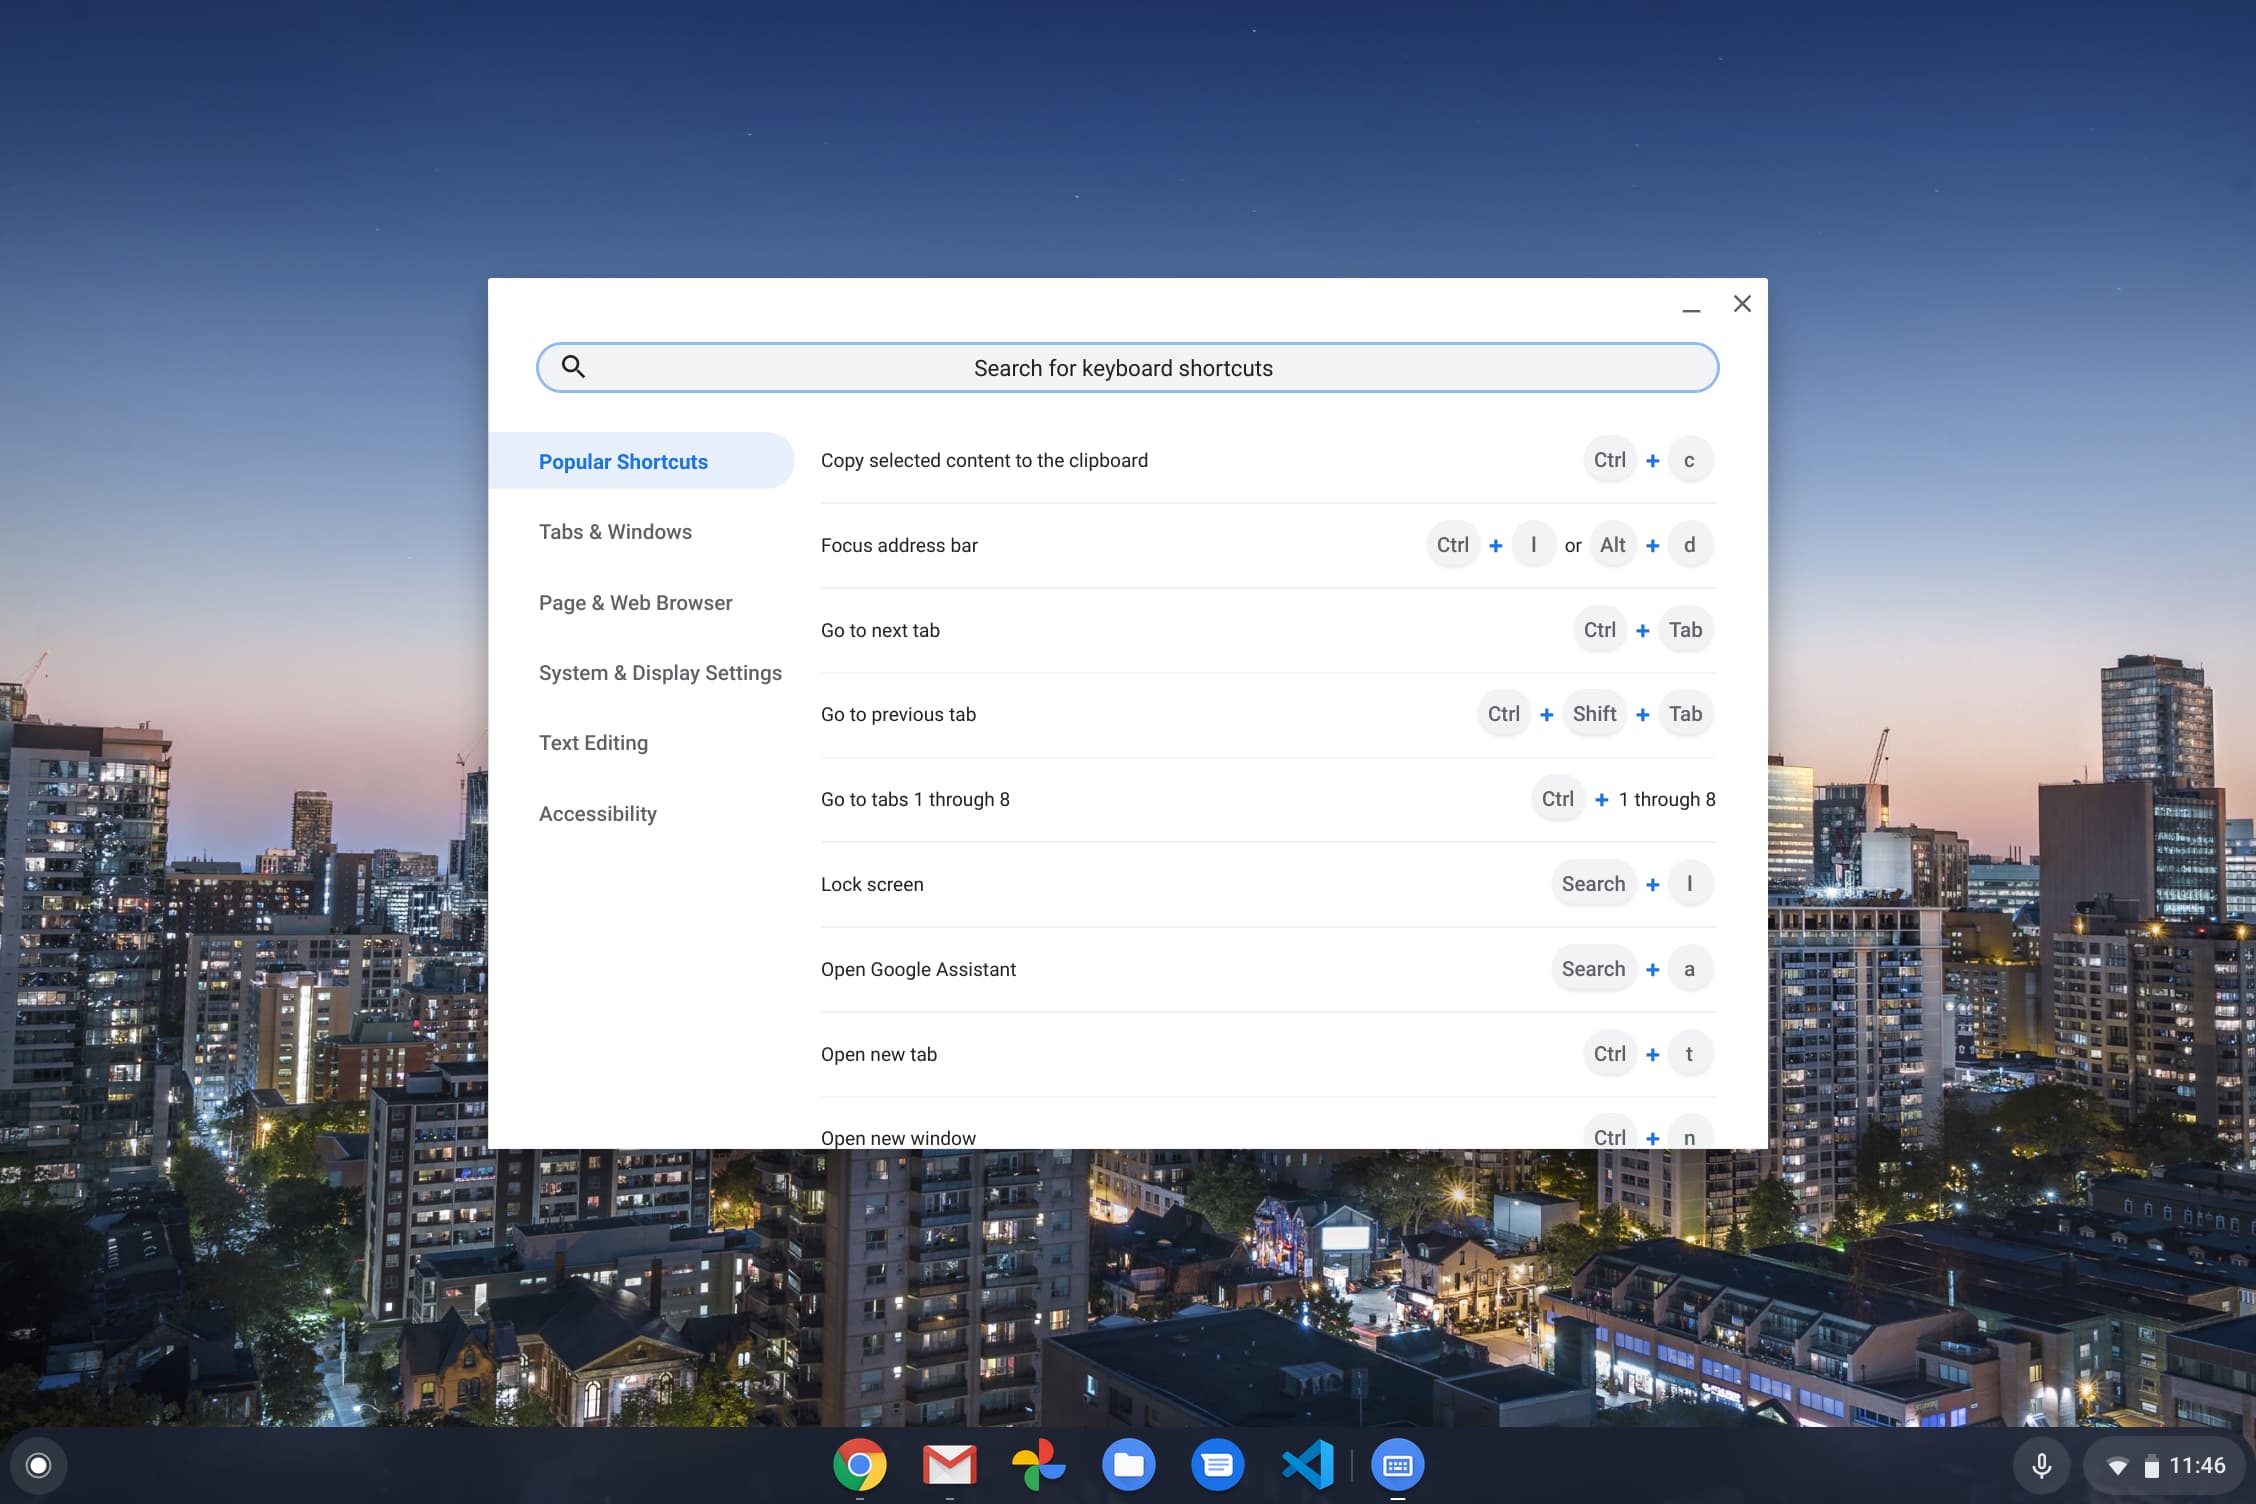Open the launcher circle button
This screenshot has height=1504, width=2256.
39,1465
